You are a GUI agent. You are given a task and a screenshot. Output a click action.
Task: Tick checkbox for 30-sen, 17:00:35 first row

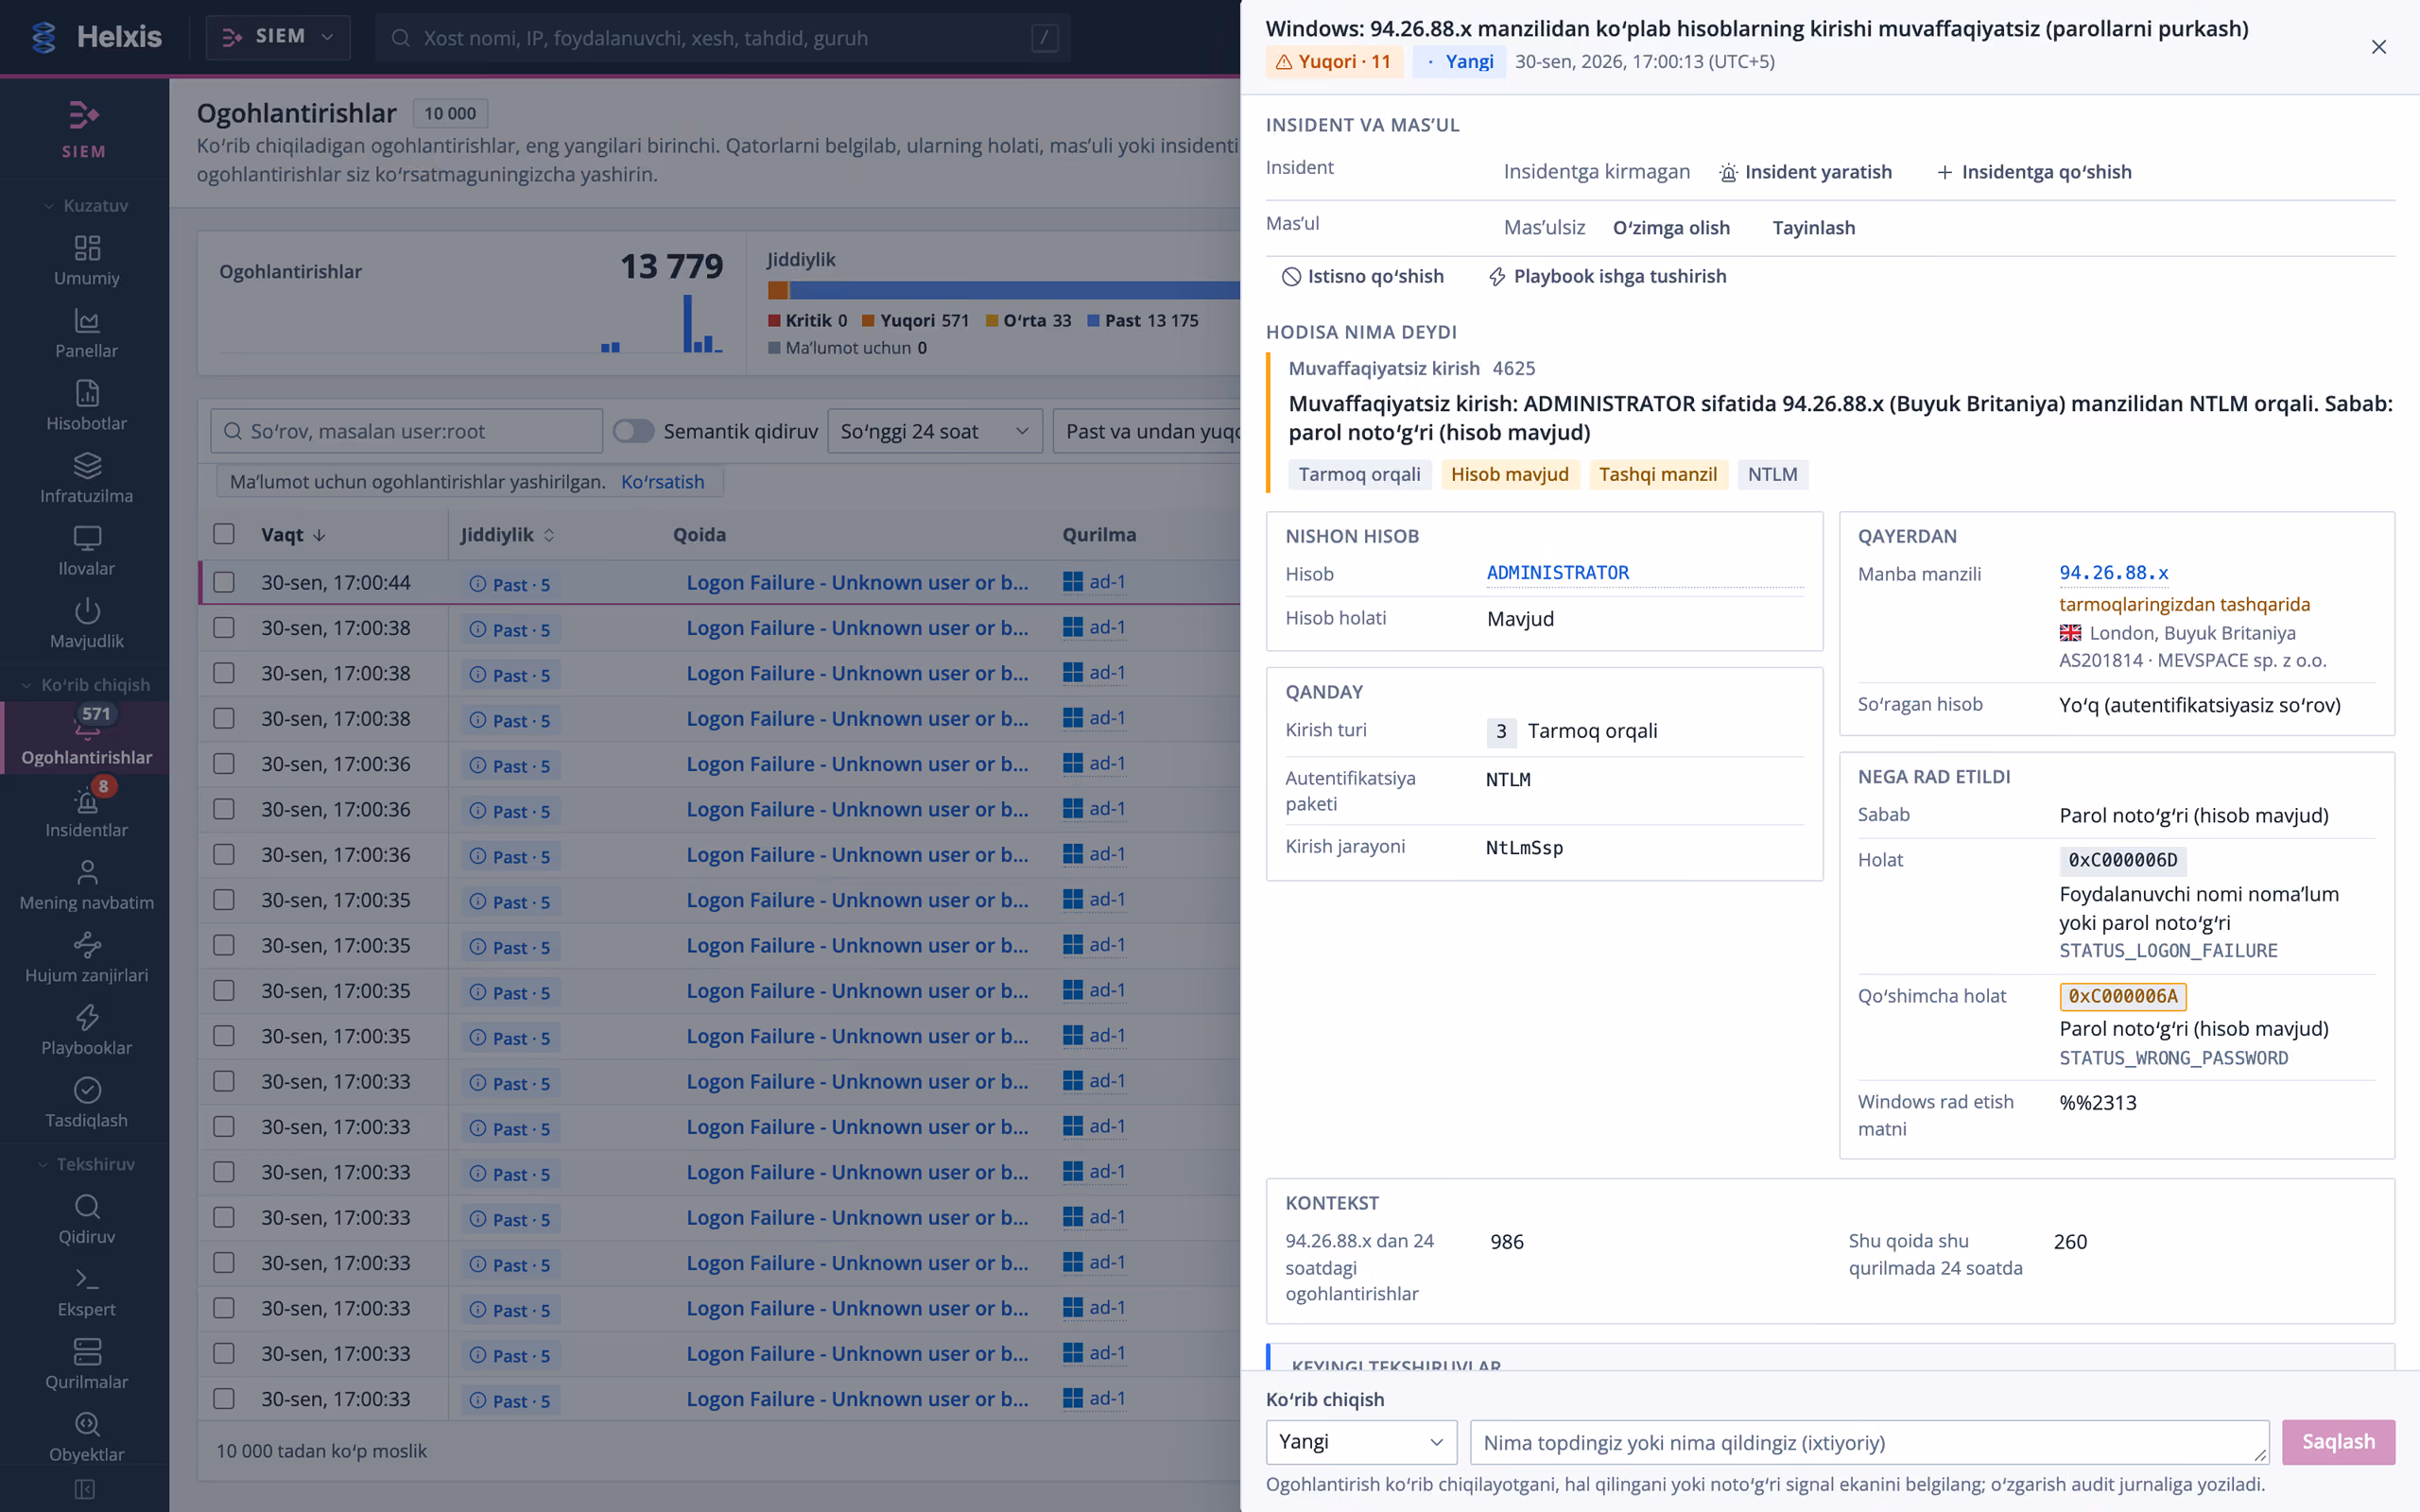click(x=224, y=900)
